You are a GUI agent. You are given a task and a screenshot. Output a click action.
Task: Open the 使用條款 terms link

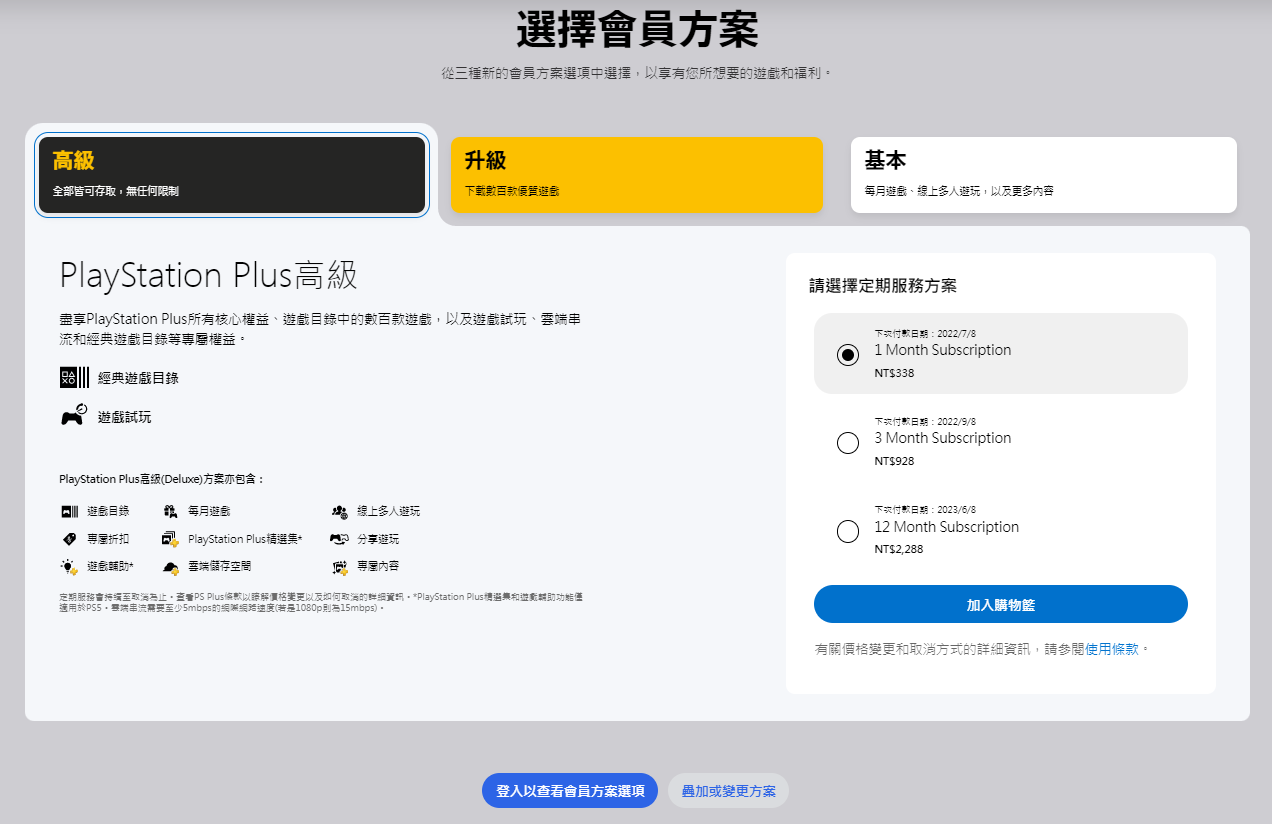click(1112, 649)
